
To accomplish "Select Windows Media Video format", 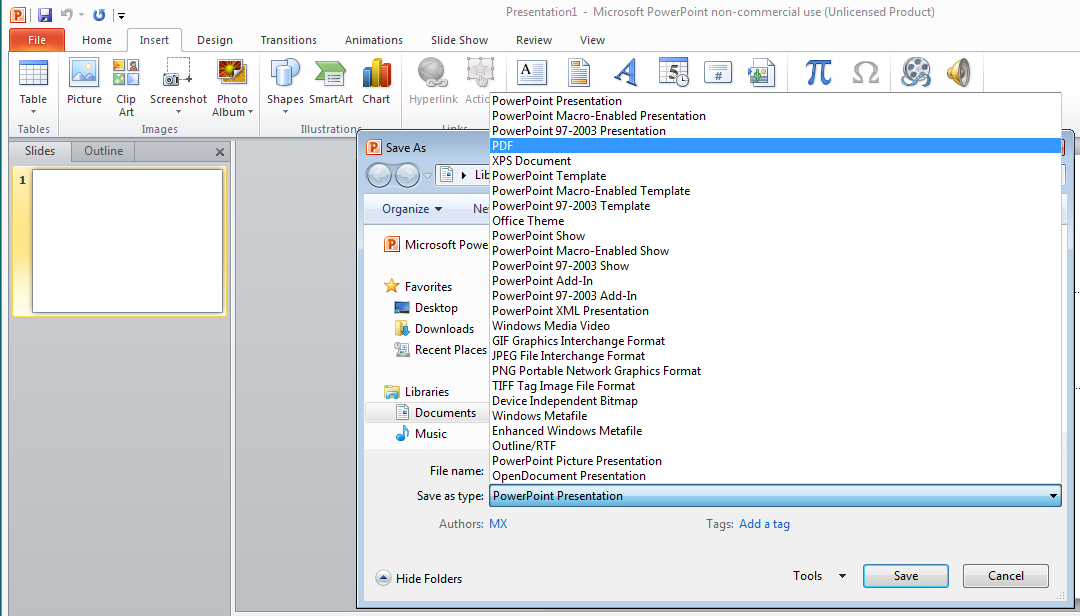I will click(776, 325).
